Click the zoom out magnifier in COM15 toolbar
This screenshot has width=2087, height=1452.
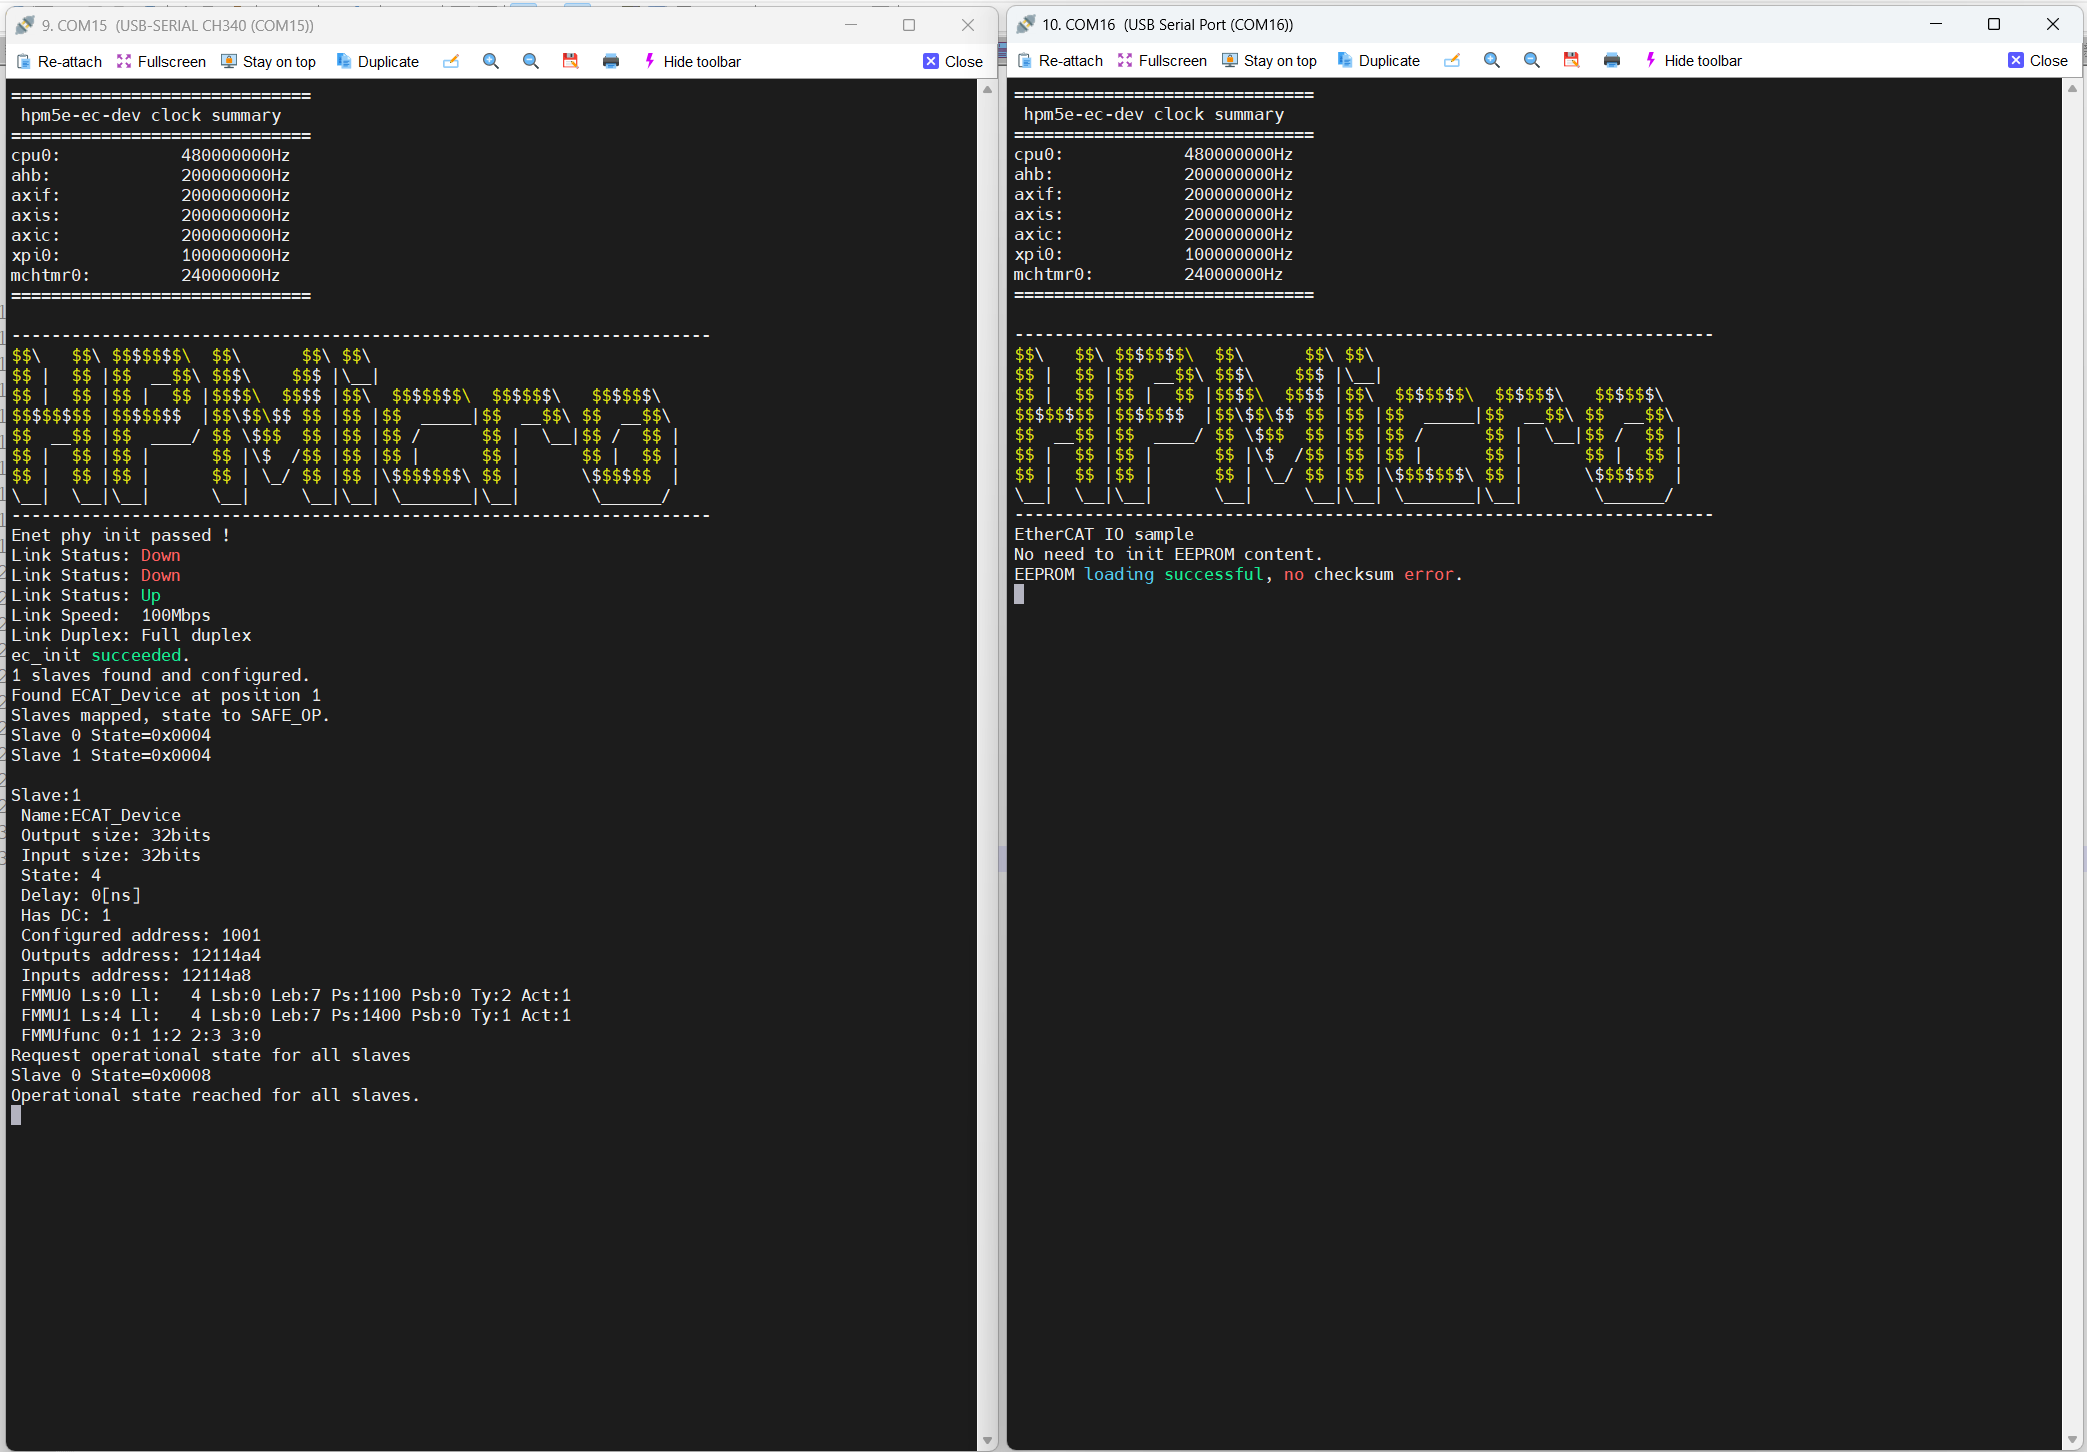pos(531,61)
